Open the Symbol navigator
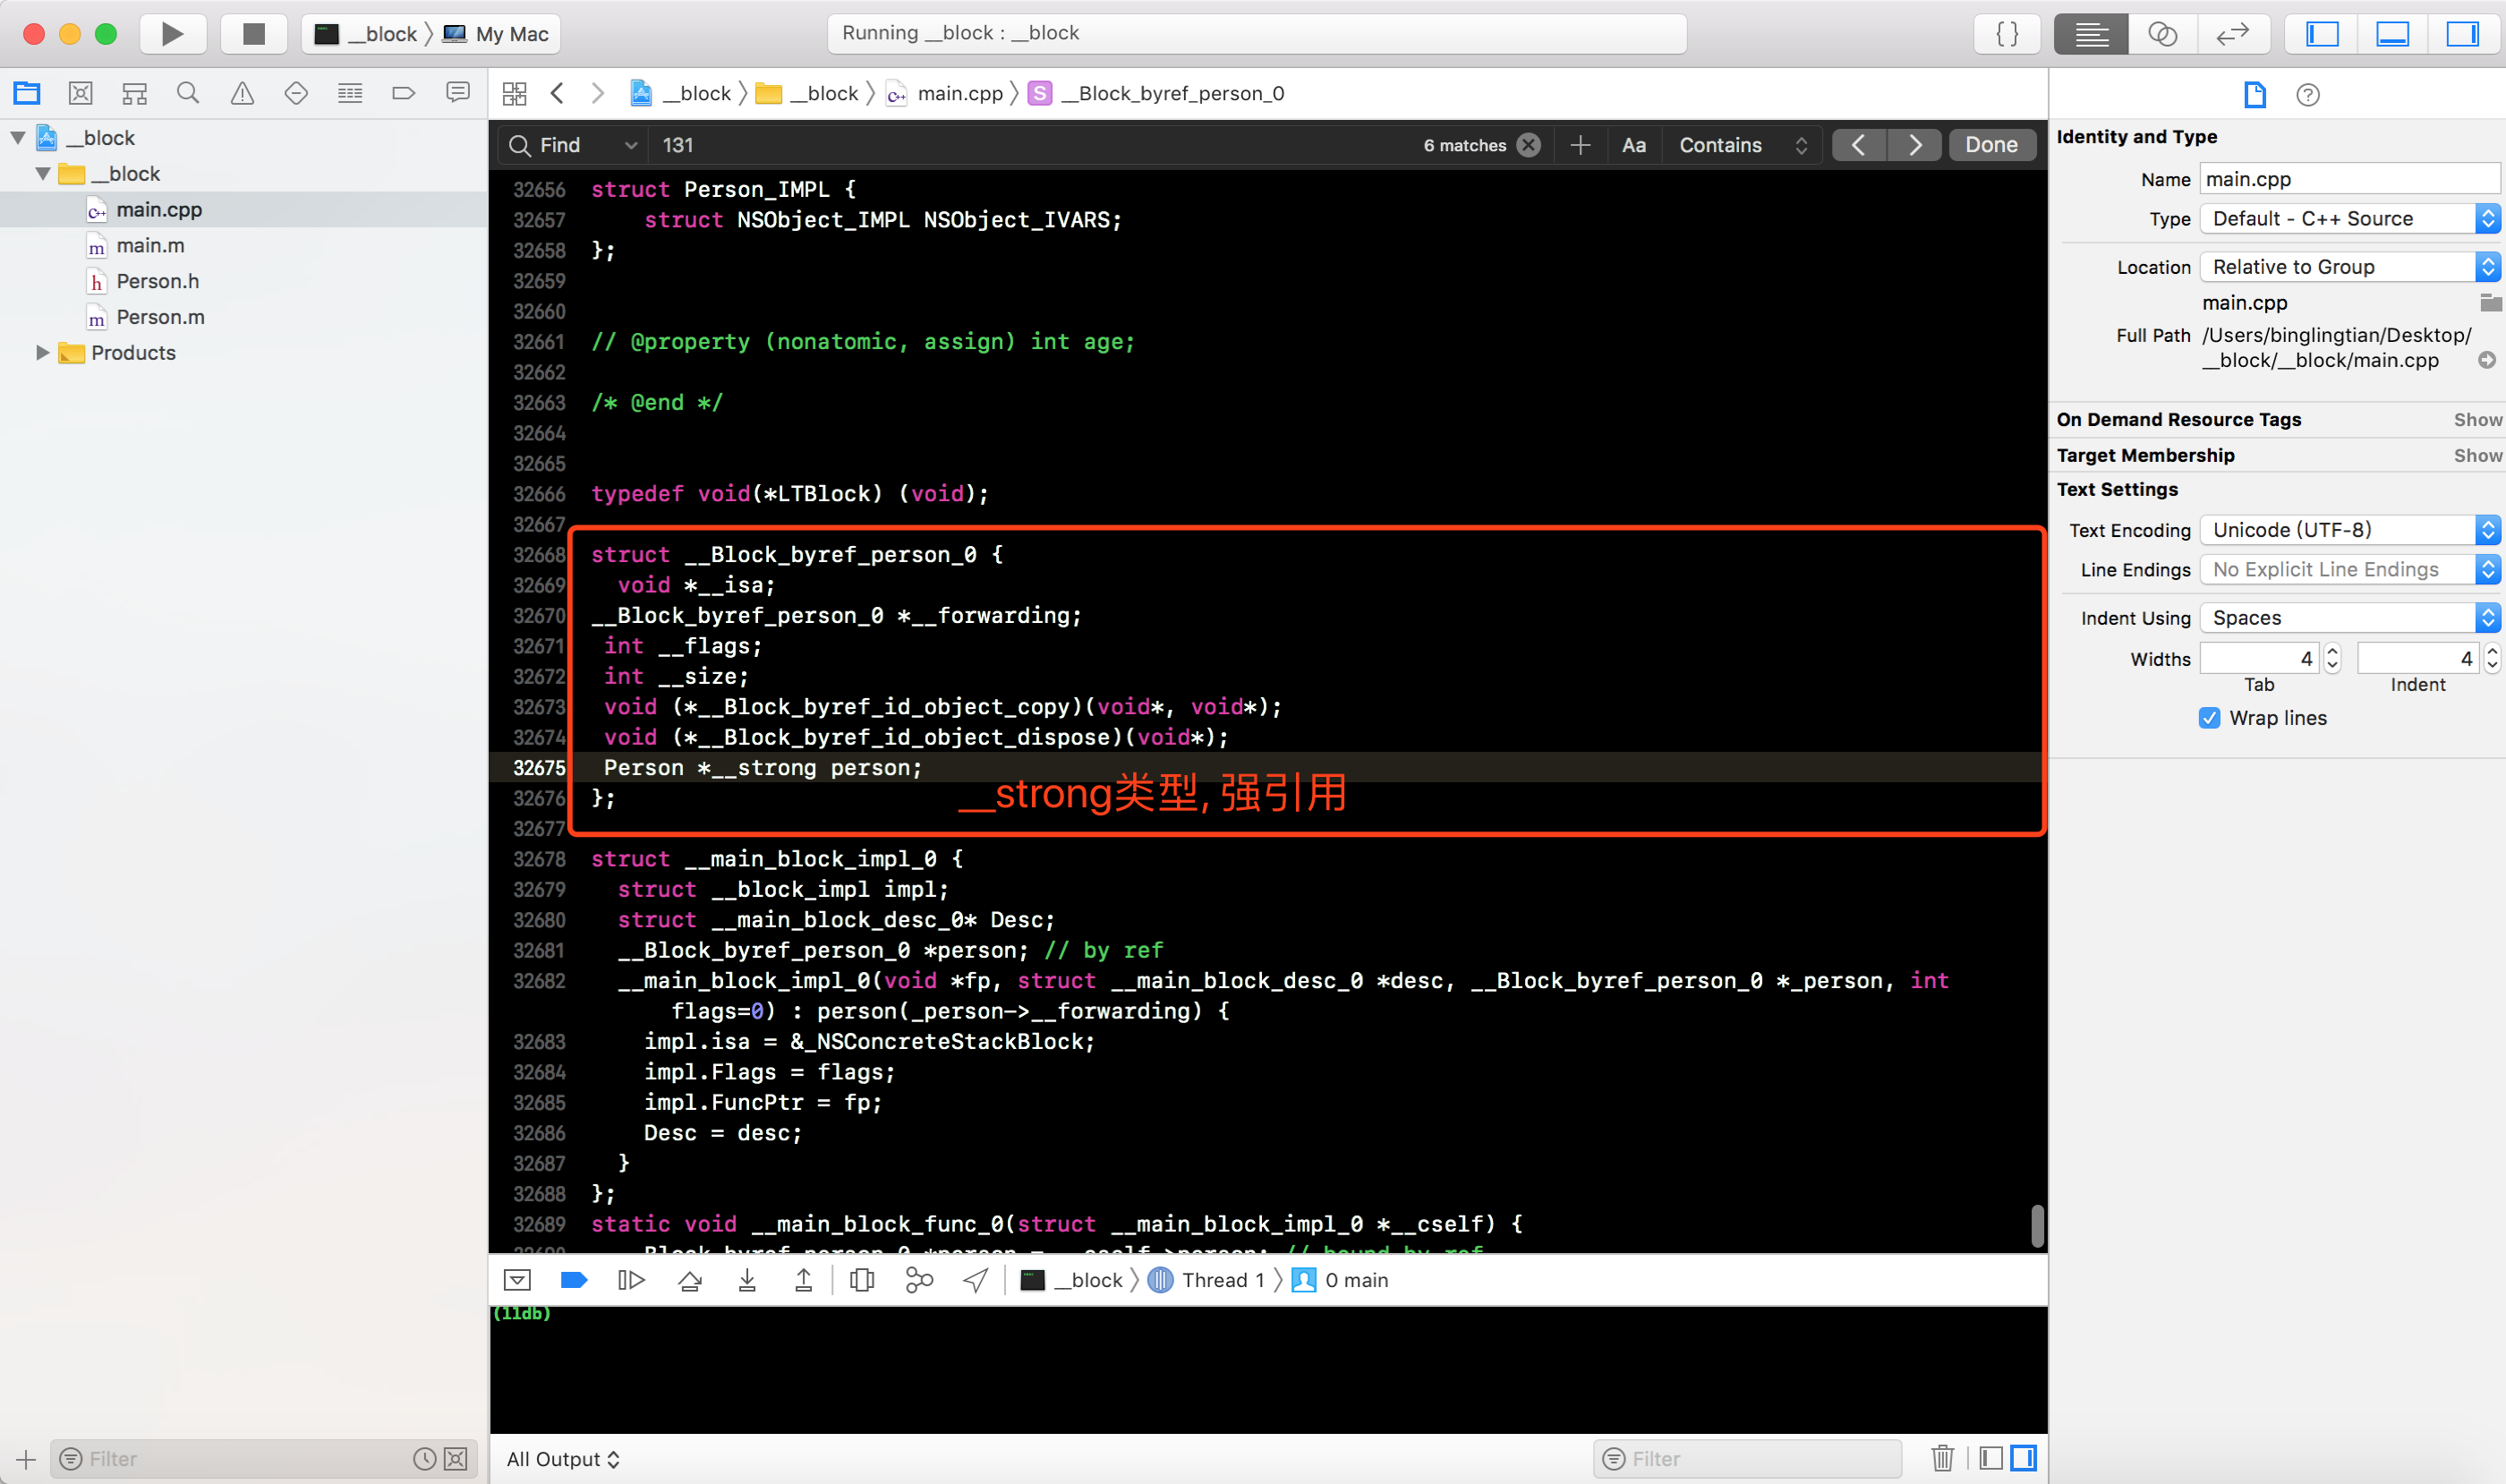 coord(135,93)
